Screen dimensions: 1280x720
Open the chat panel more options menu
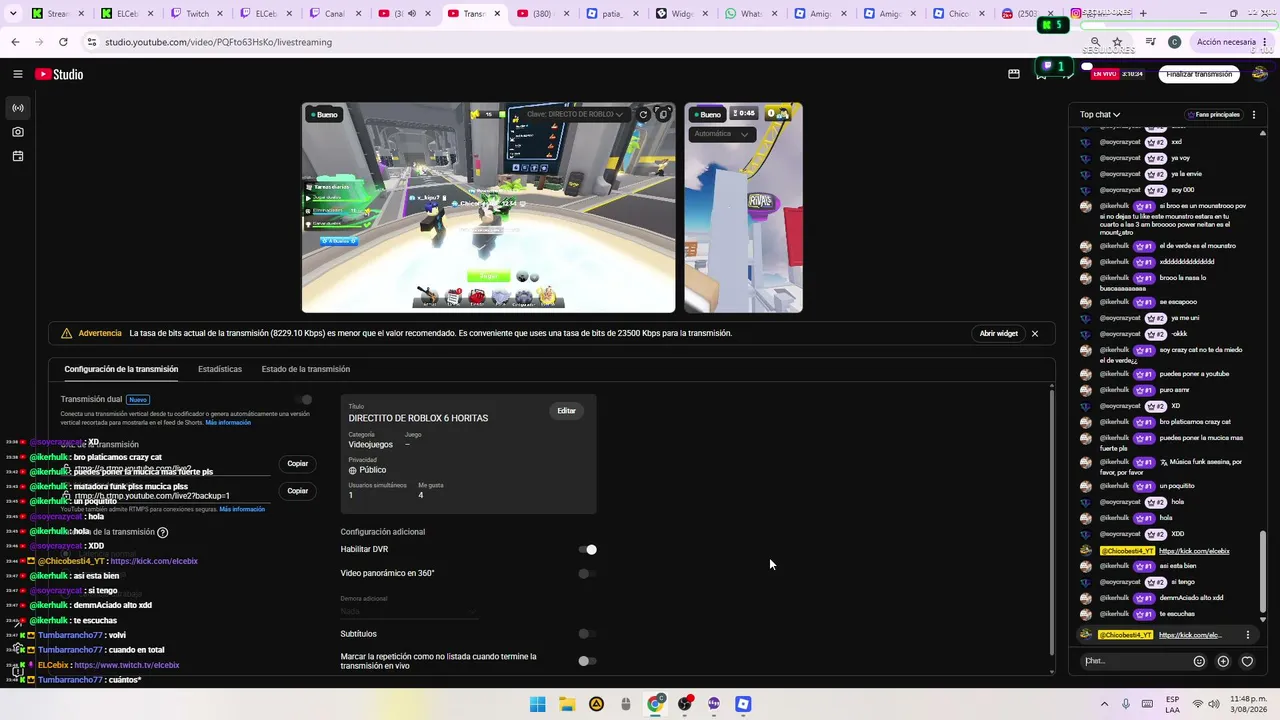point(1254,115)
